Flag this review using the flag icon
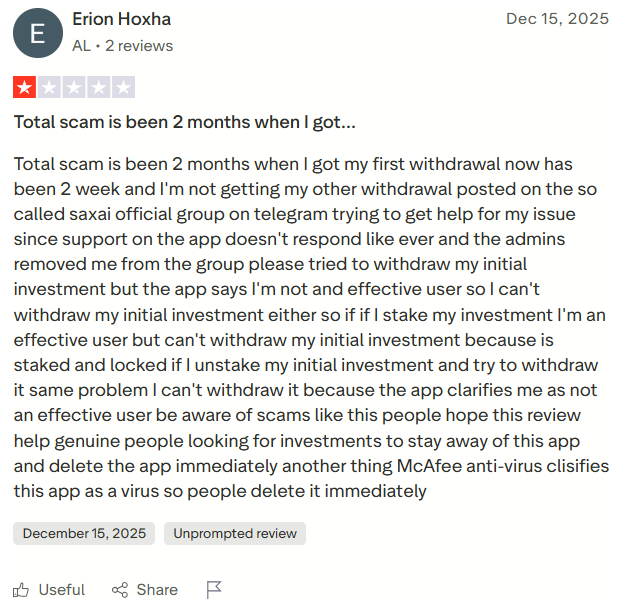Image resolution: width=636 pixels, height=605 pixels. 213,589
